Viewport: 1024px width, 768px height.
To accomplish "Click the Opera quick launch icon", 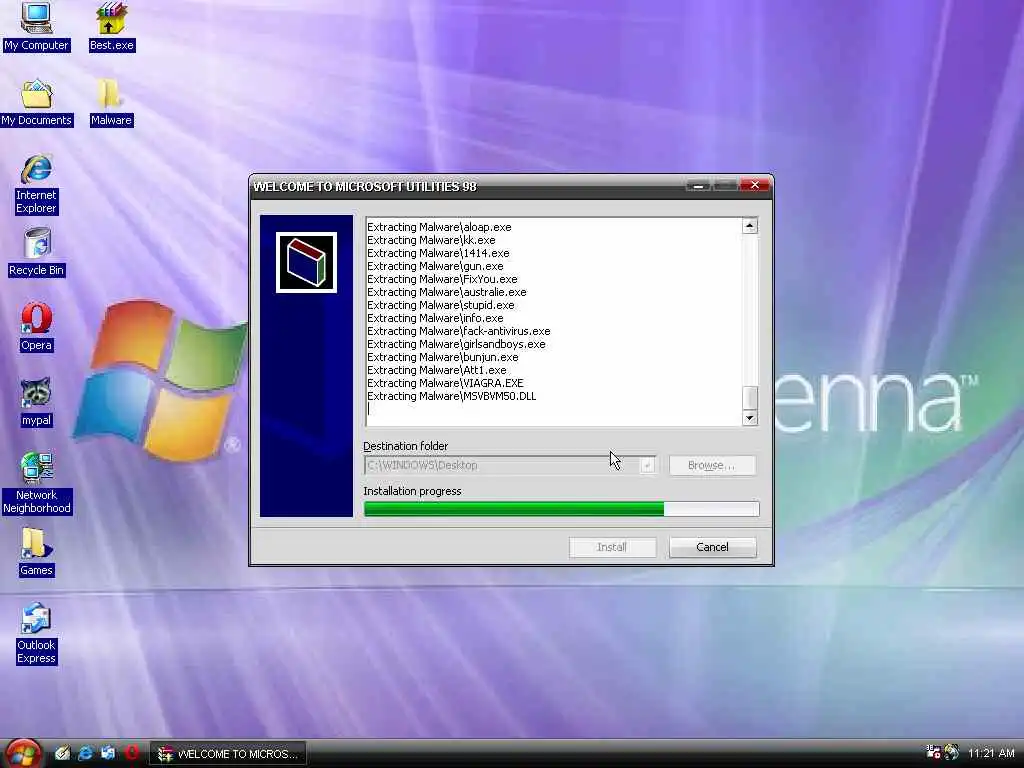I will (132, 754).
